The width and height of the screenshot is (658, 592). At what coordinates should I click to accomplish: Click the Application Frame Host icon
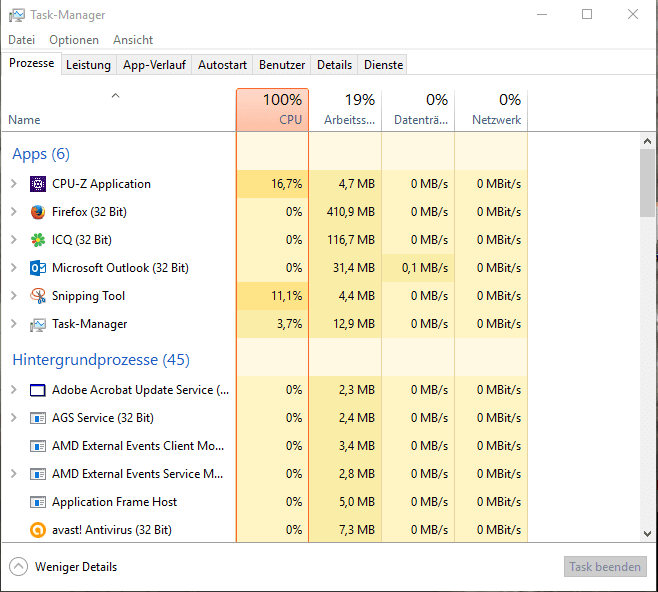[38, 502]
